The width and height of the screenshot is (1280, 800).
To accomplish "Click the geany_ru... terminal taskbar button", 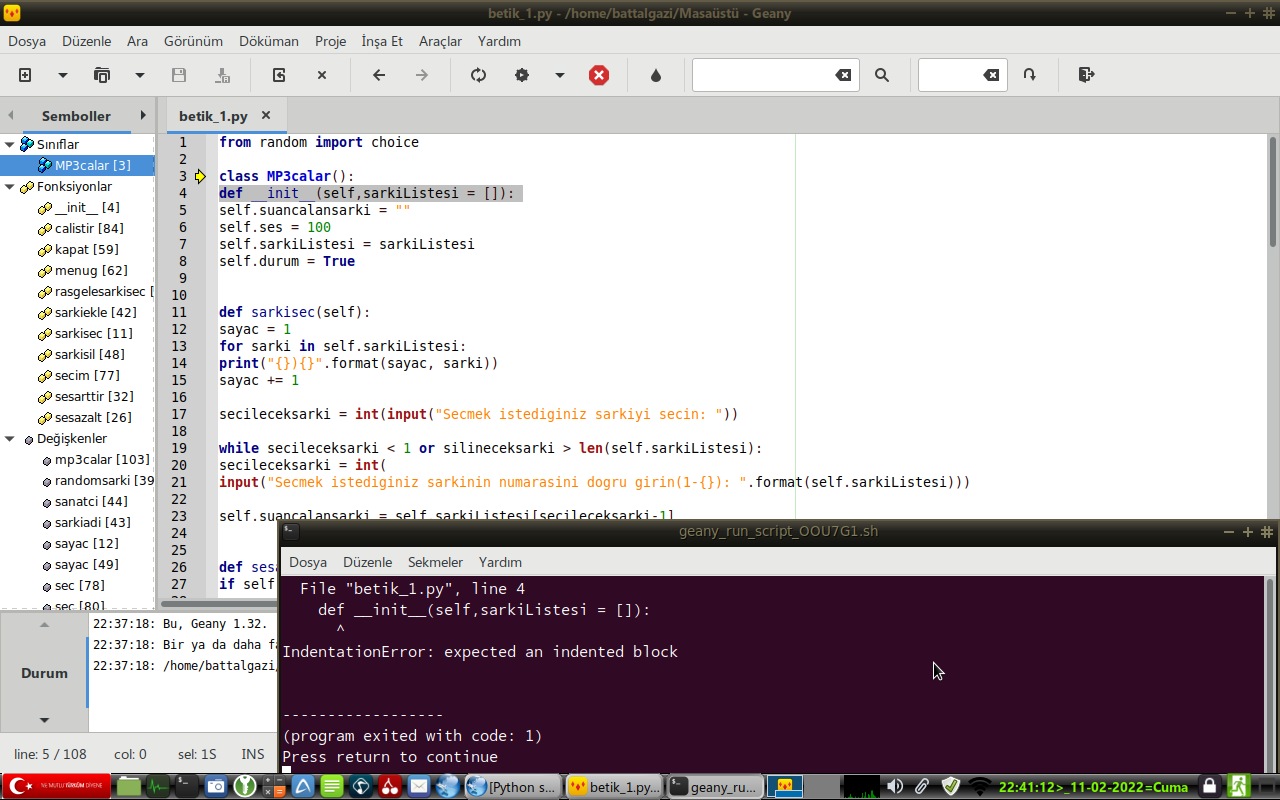I will 715,787.
